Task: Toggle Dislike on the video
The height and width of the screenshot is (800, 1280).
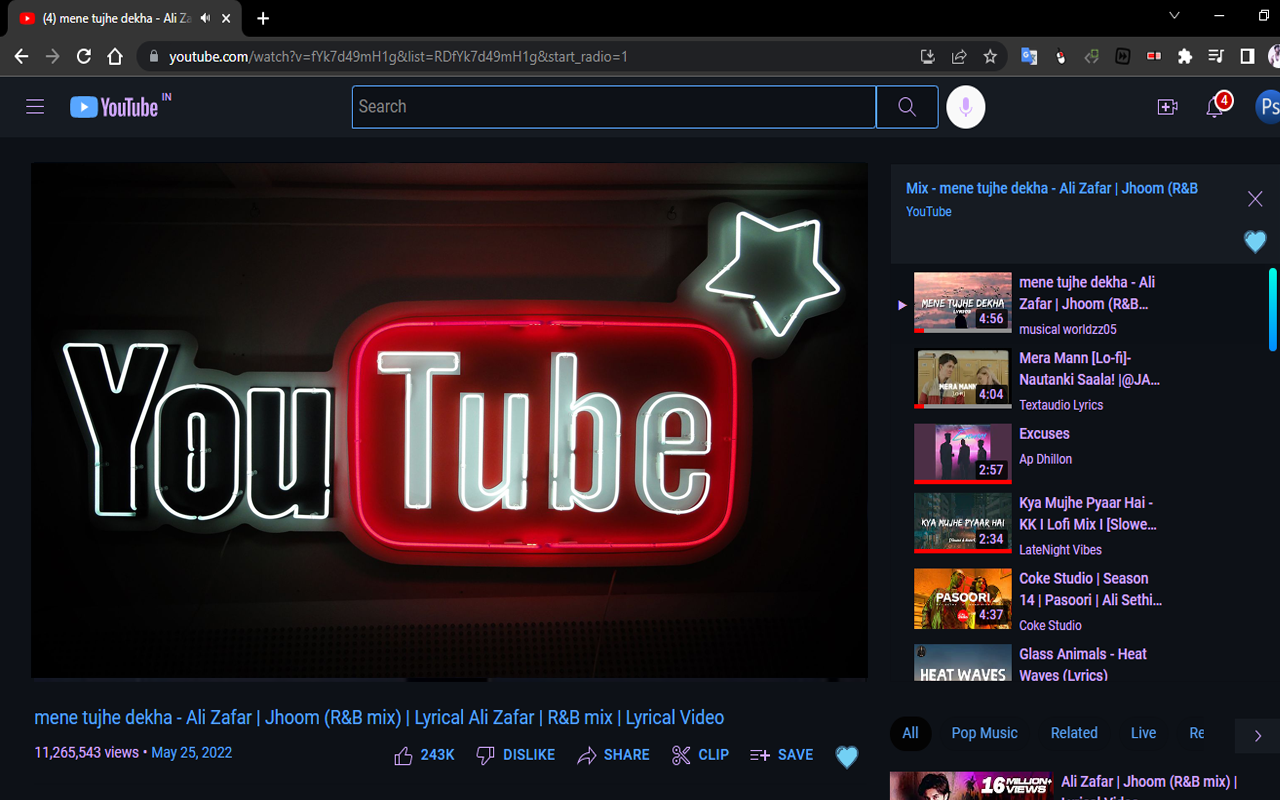Action: click(515, 755)
